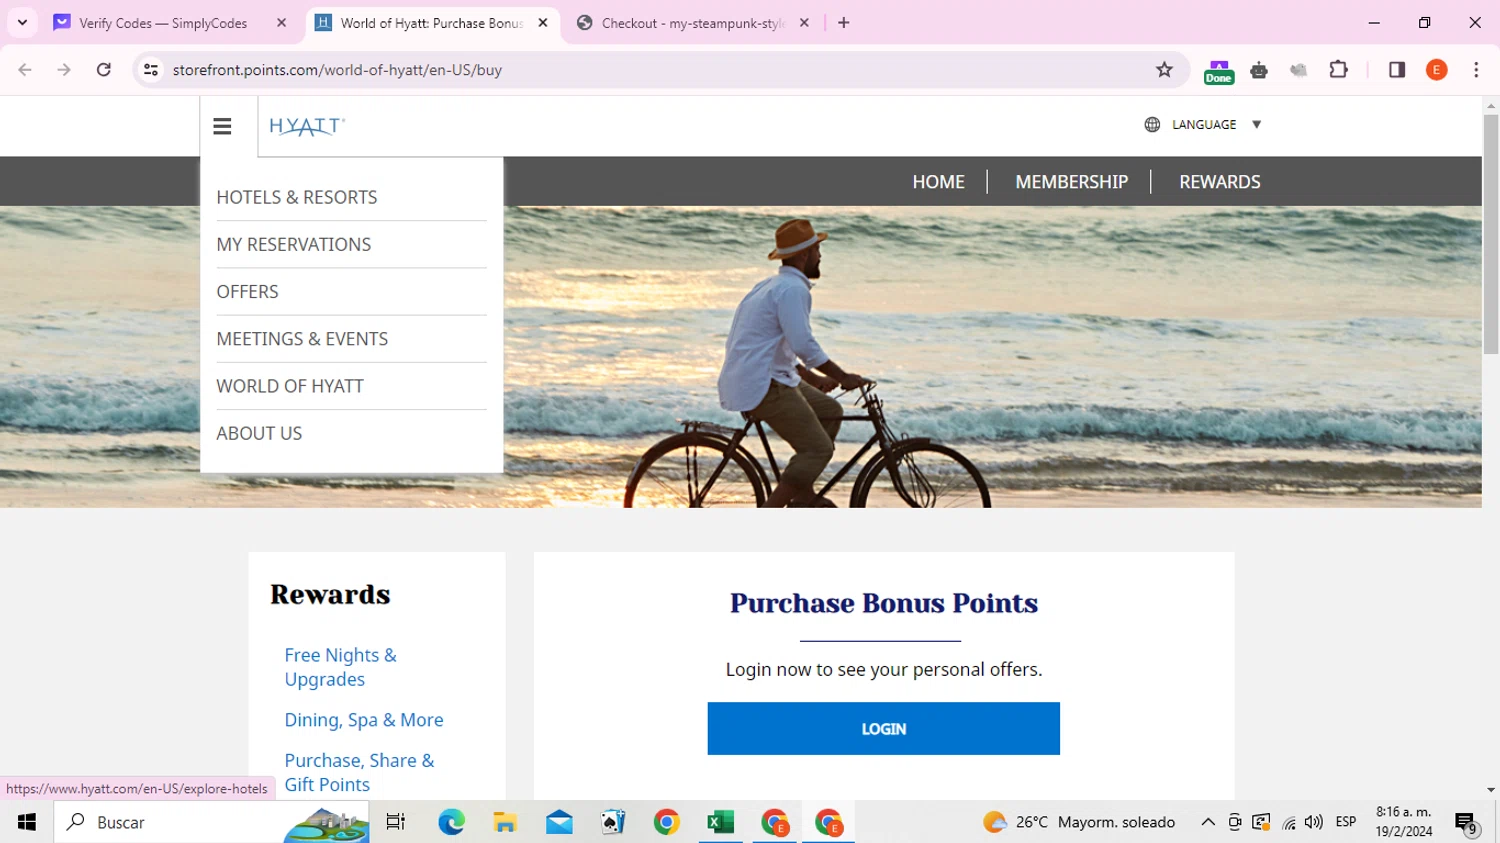Select the OFFERS menu item
This screenshot has height=843, width=1500.
pos(248,291)
